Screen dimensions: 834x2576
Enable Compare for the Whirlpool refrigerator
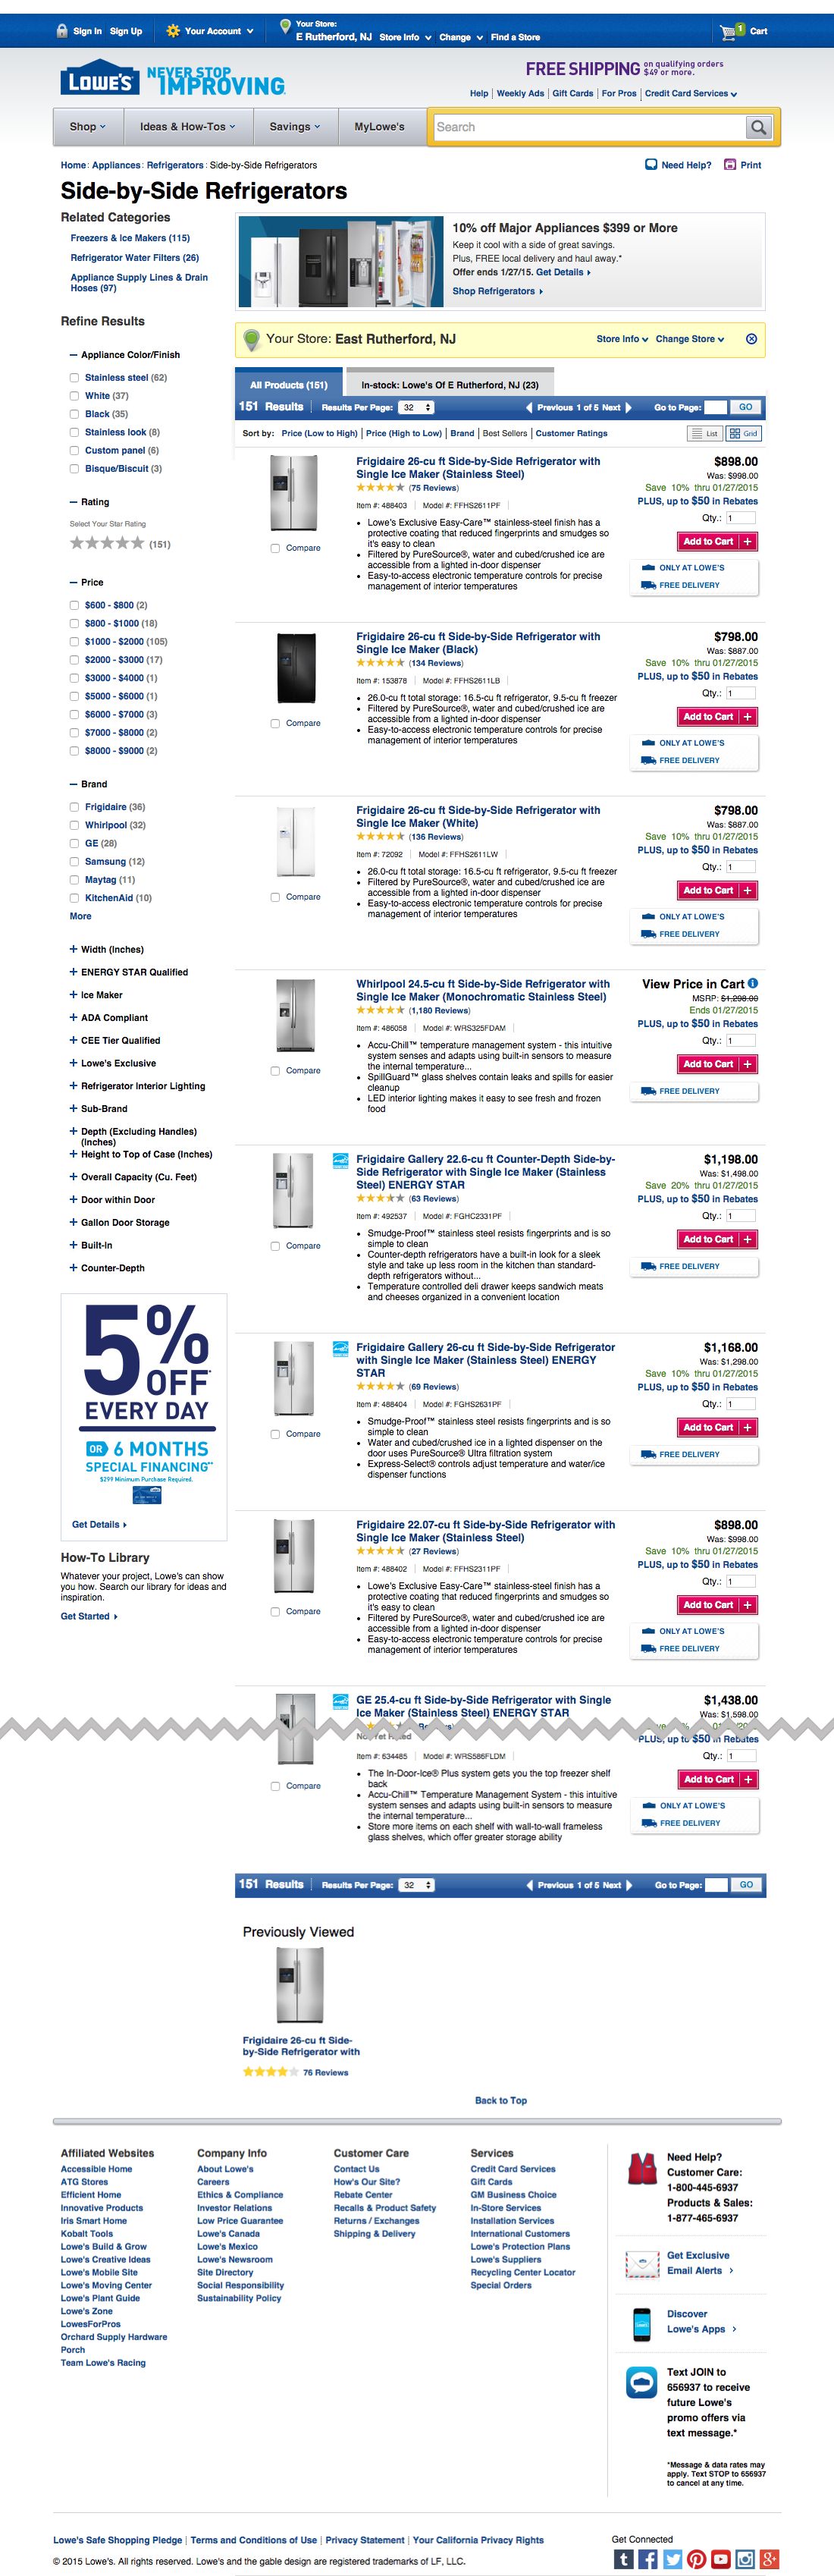276,1070
